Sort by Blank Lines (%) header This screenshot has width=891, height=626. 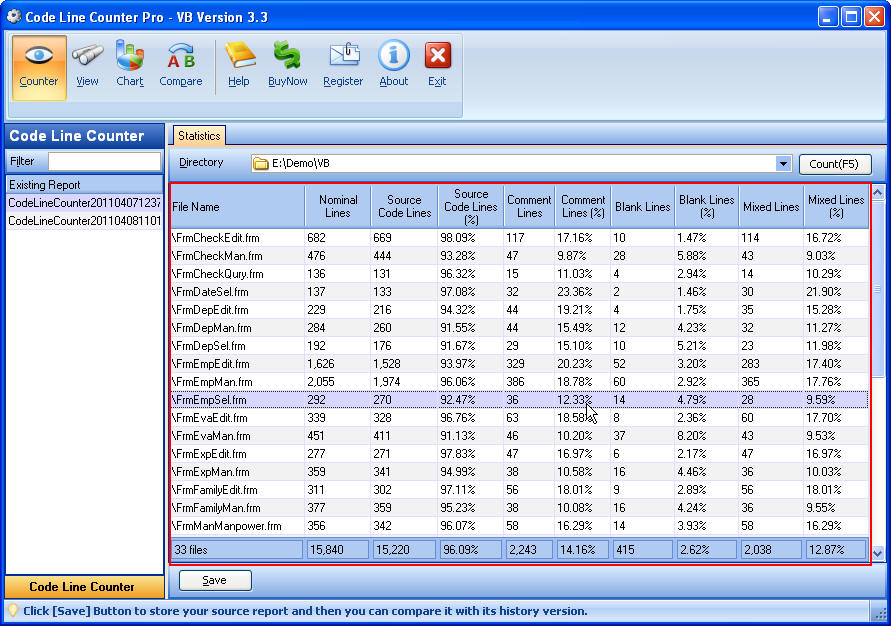(706, 207)
